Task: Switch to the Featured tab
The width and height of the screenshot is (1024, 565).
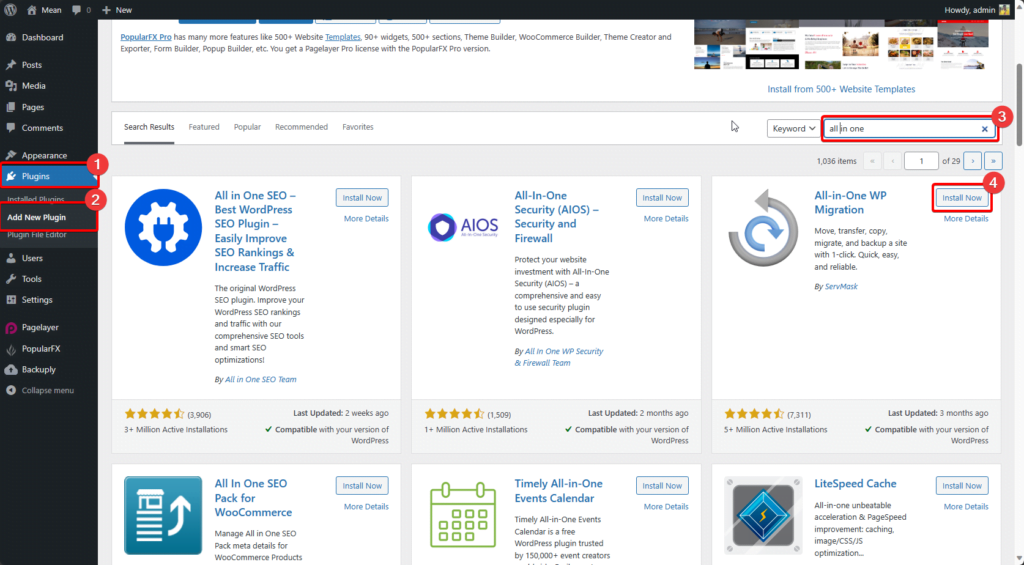Action: click(x=204, y=127)
